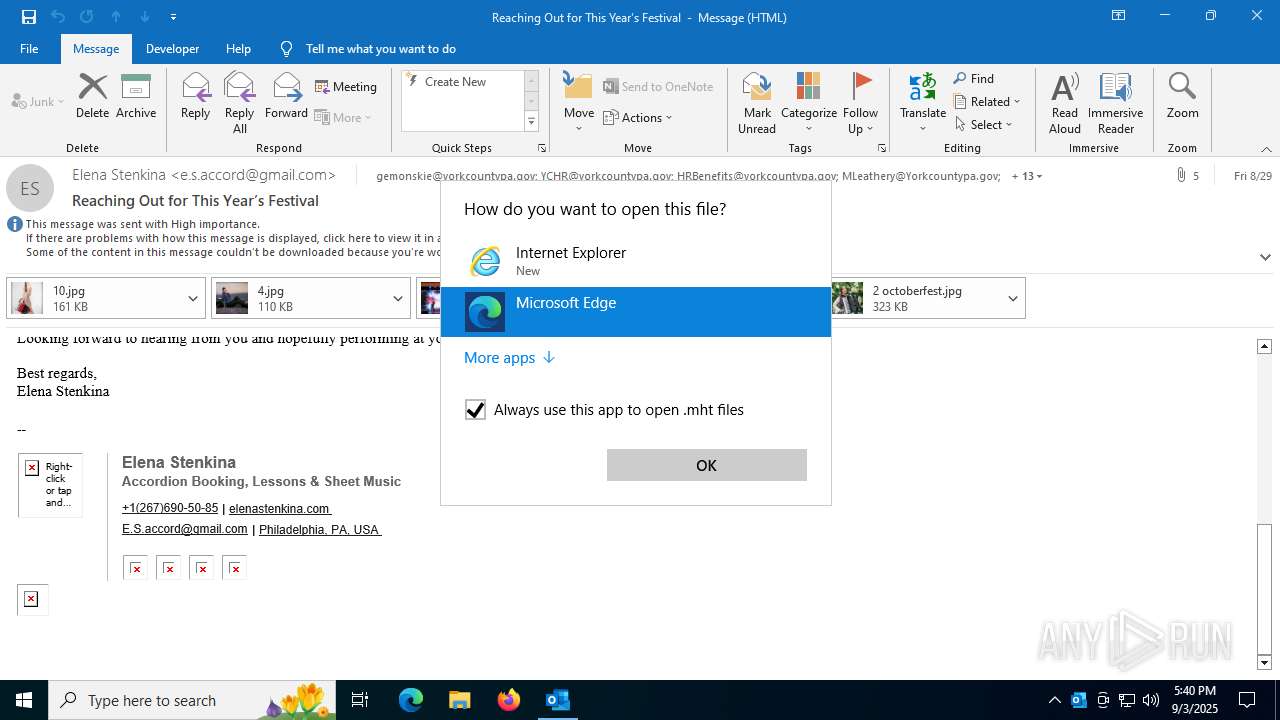Viewport: 1280px width, 720px height.
Task: Click the attachment count paperclip 5
Action: [1188, 176]
